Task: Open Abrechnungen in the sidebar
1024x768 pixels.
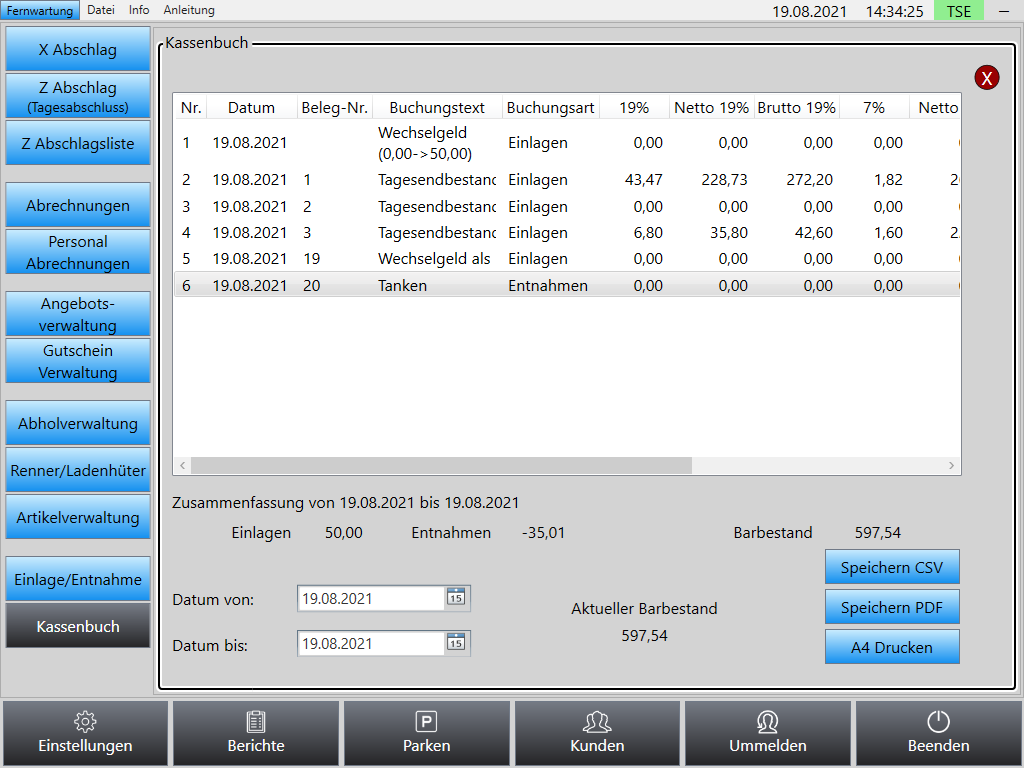Action: click(x=78, y=205)
